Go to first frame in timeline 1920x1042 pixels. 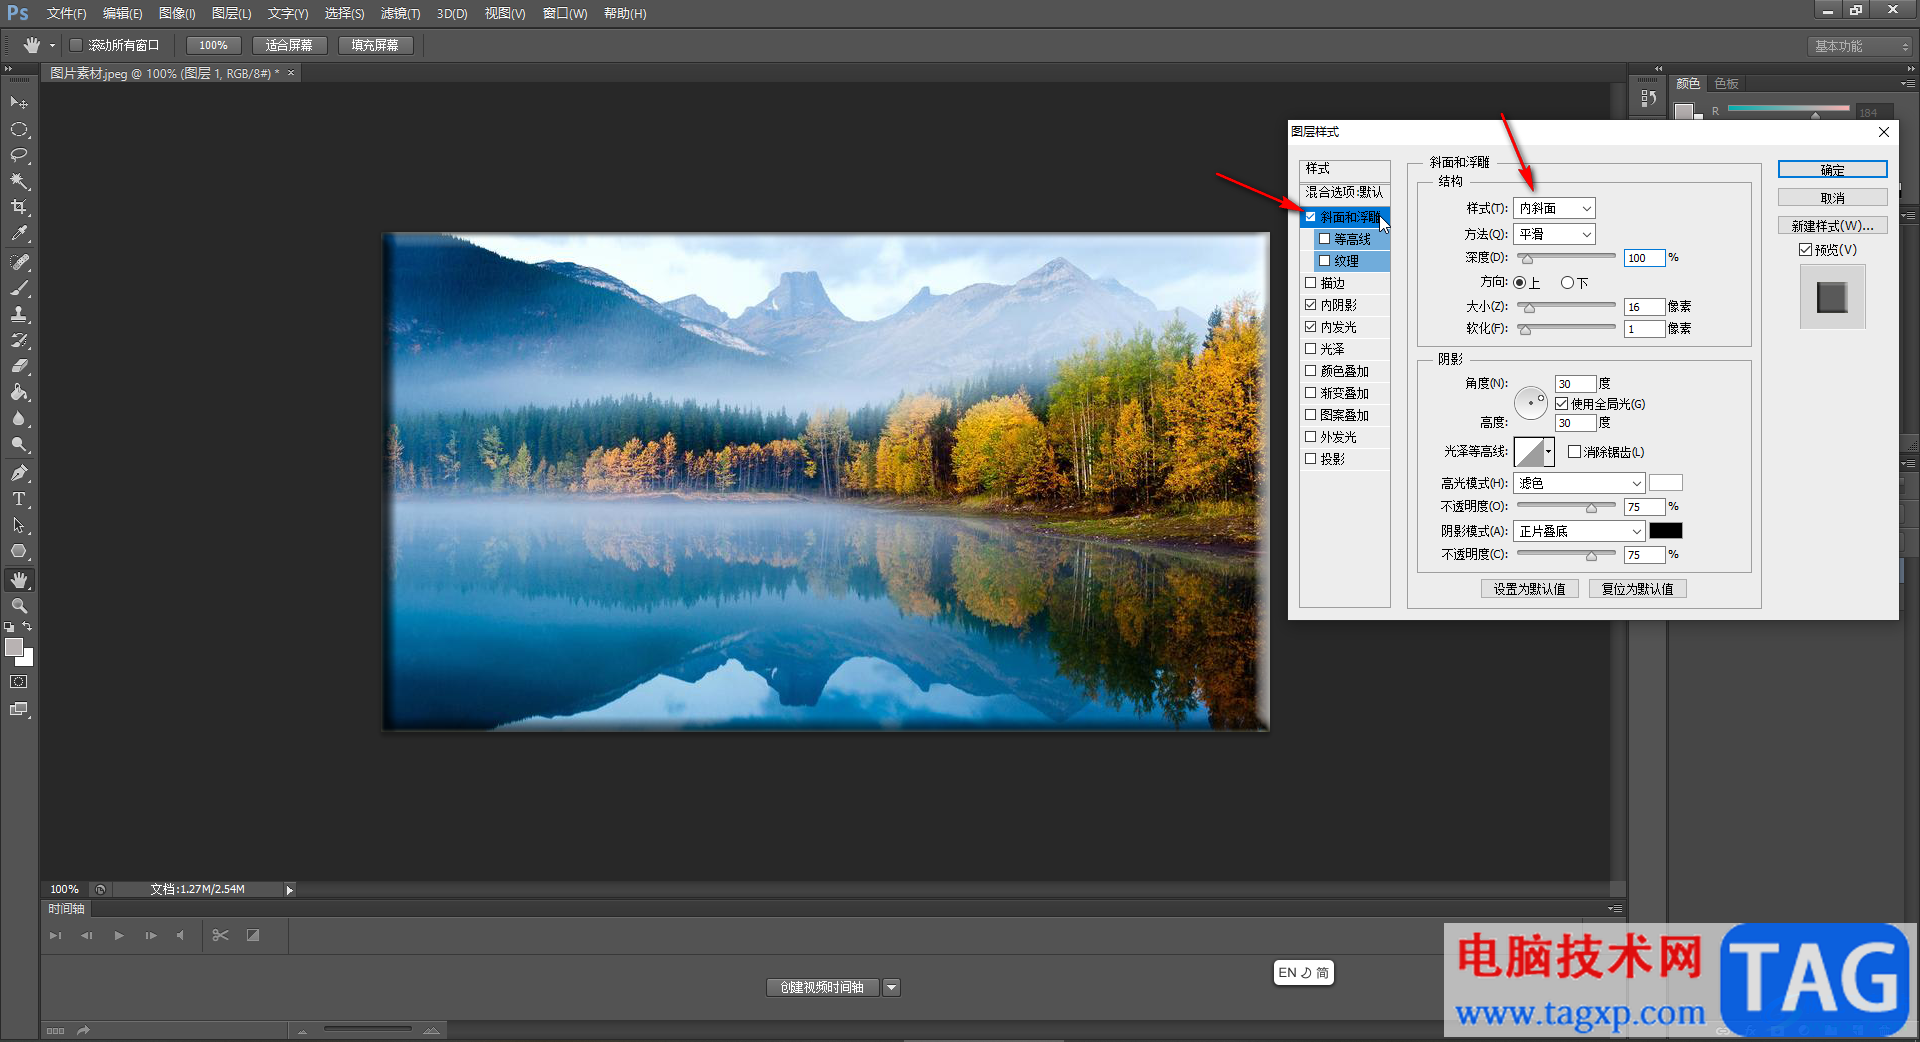coord(55,935)
